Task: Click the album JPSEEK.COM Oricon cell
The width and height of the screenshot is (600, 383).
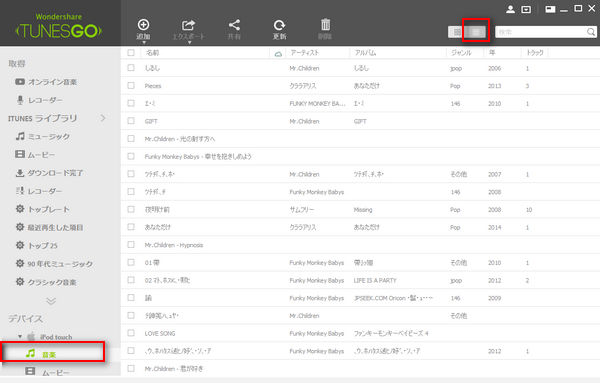Action: 393,298
